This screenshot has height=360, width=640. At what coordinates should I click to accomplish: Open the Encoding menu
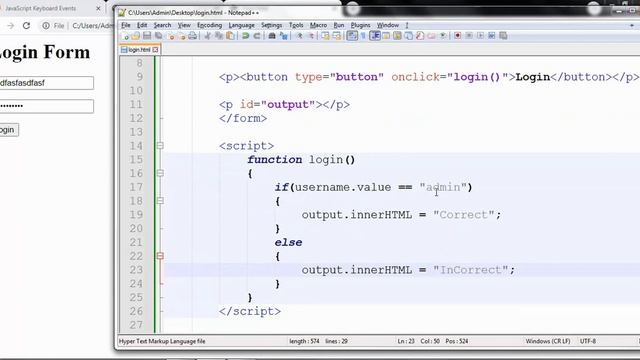(x=209, y=25)
